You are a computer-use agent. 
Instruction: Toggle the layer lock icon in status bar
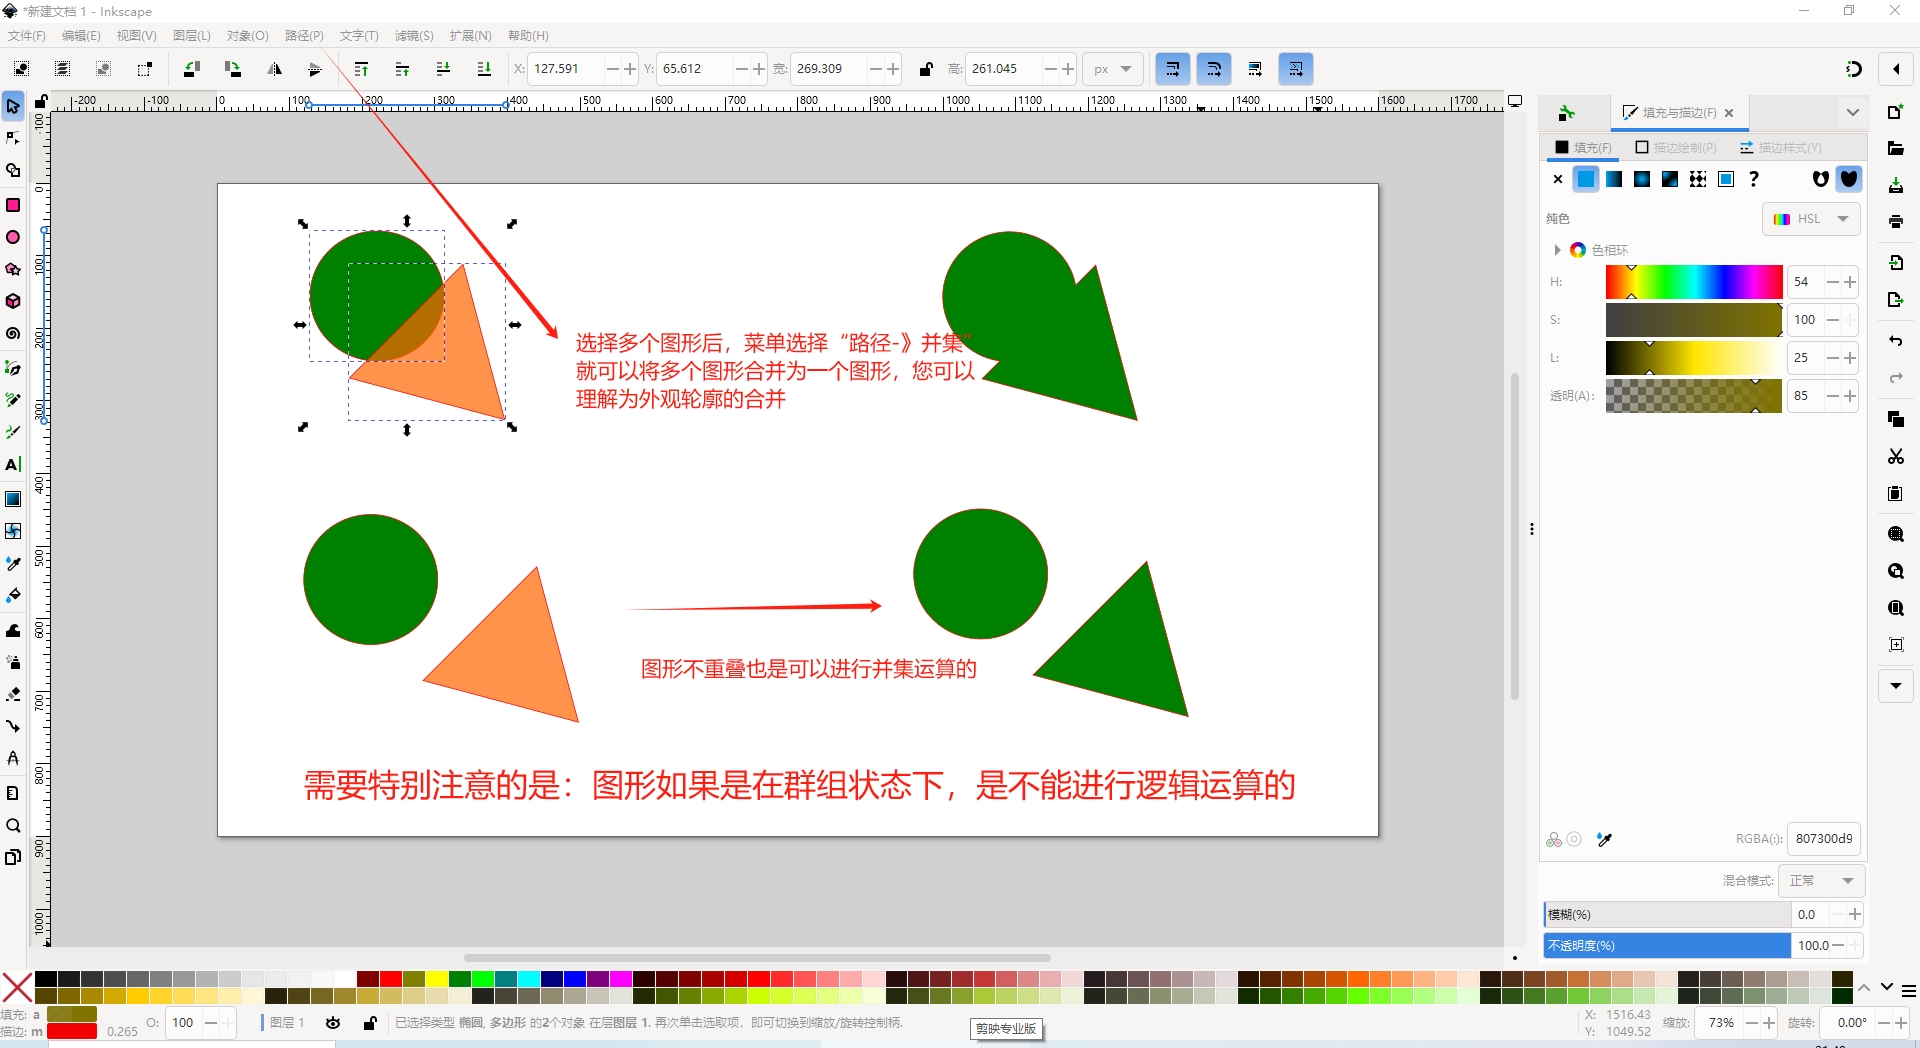pos(370,1023)
